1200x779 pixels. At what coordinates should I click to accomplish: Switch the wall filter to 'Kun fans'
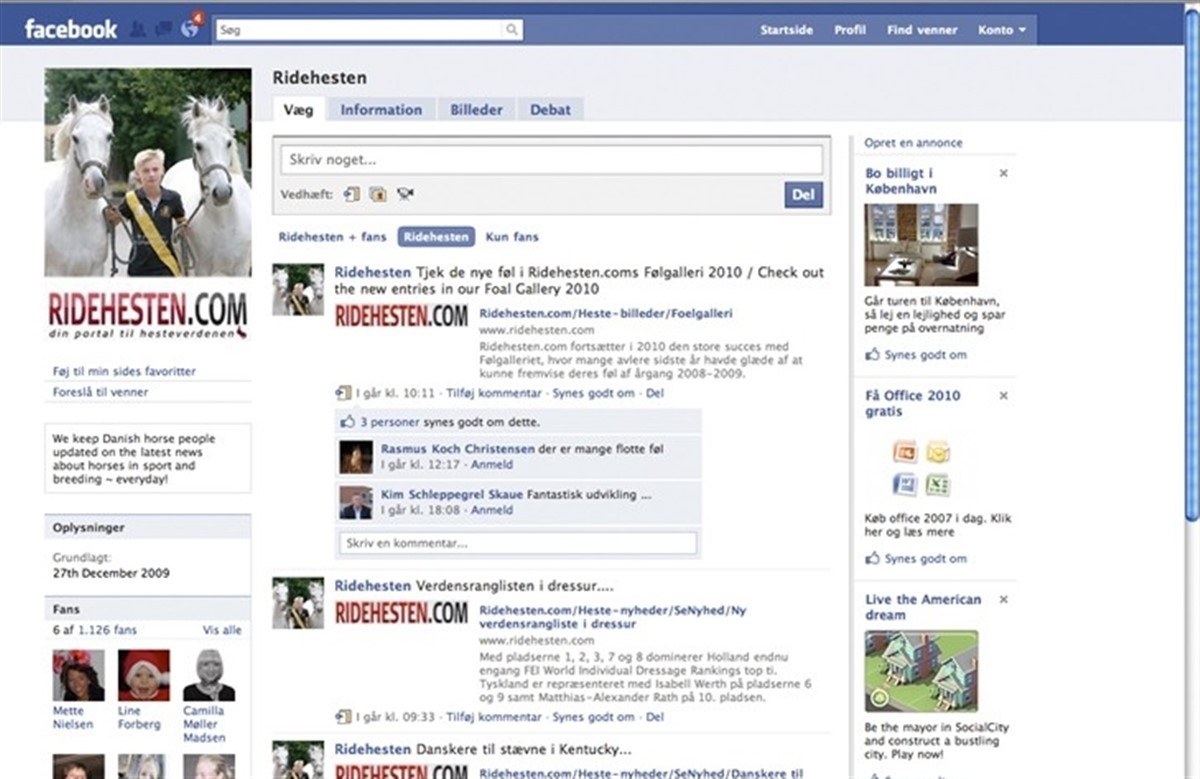[x=512, y=237]
